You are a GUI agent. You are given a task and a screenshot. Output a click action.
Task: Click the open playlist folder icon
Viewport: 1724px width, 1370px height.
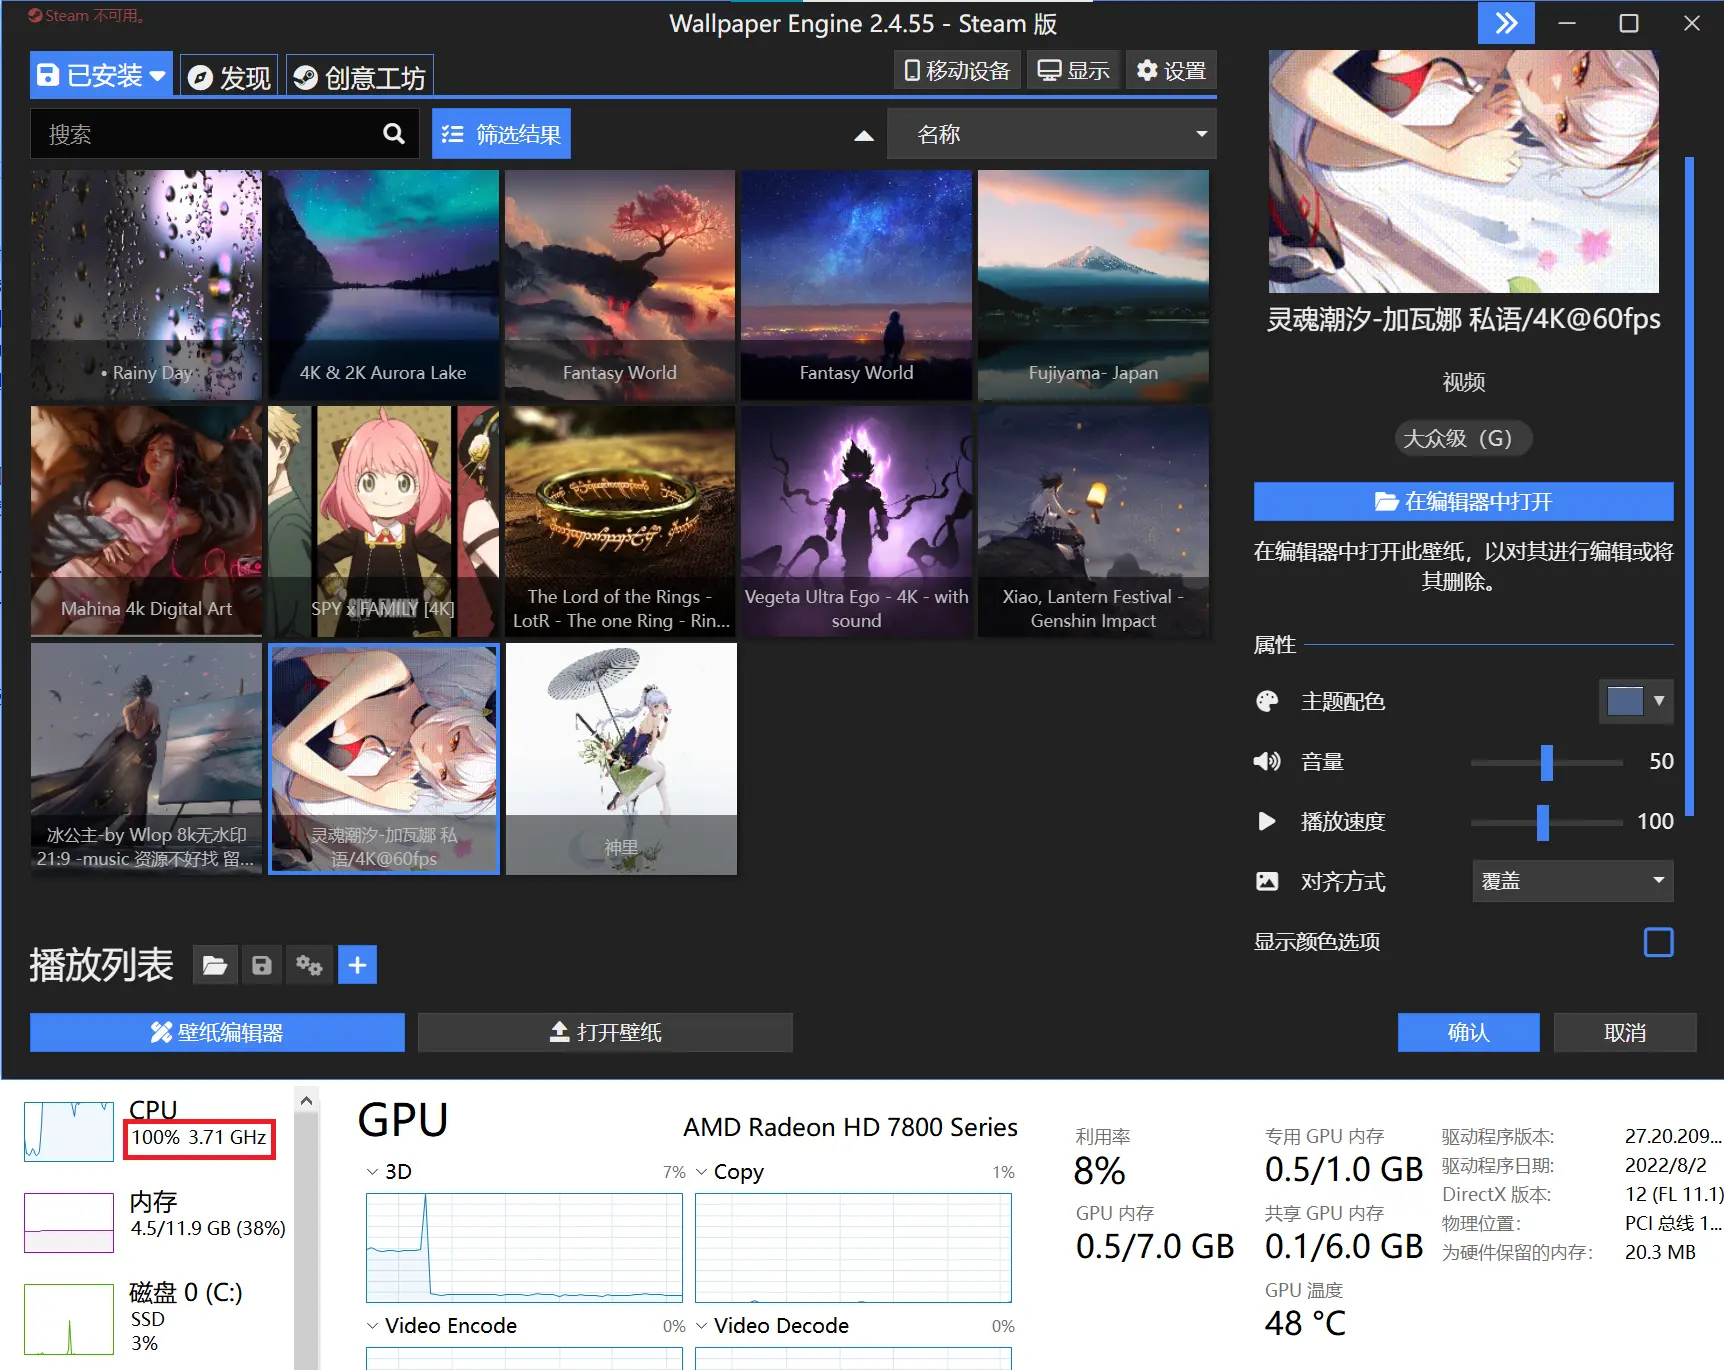coord(215,965)
